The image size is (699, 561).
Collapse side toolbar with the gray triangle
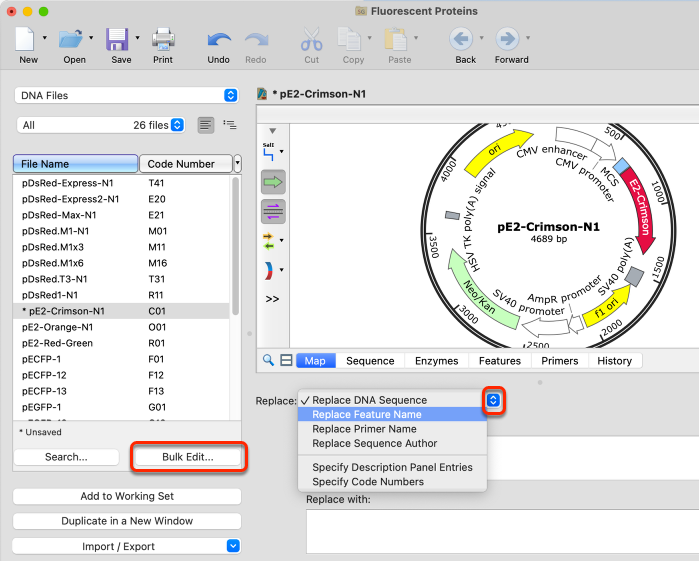(272, 131)
